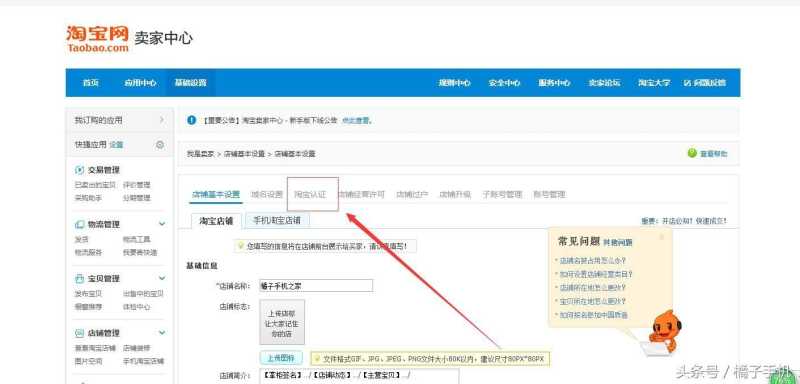Viewport: 800px width, 384px height.
Task: Switch to the 店铺过户 tab
Action: (412, 194)
